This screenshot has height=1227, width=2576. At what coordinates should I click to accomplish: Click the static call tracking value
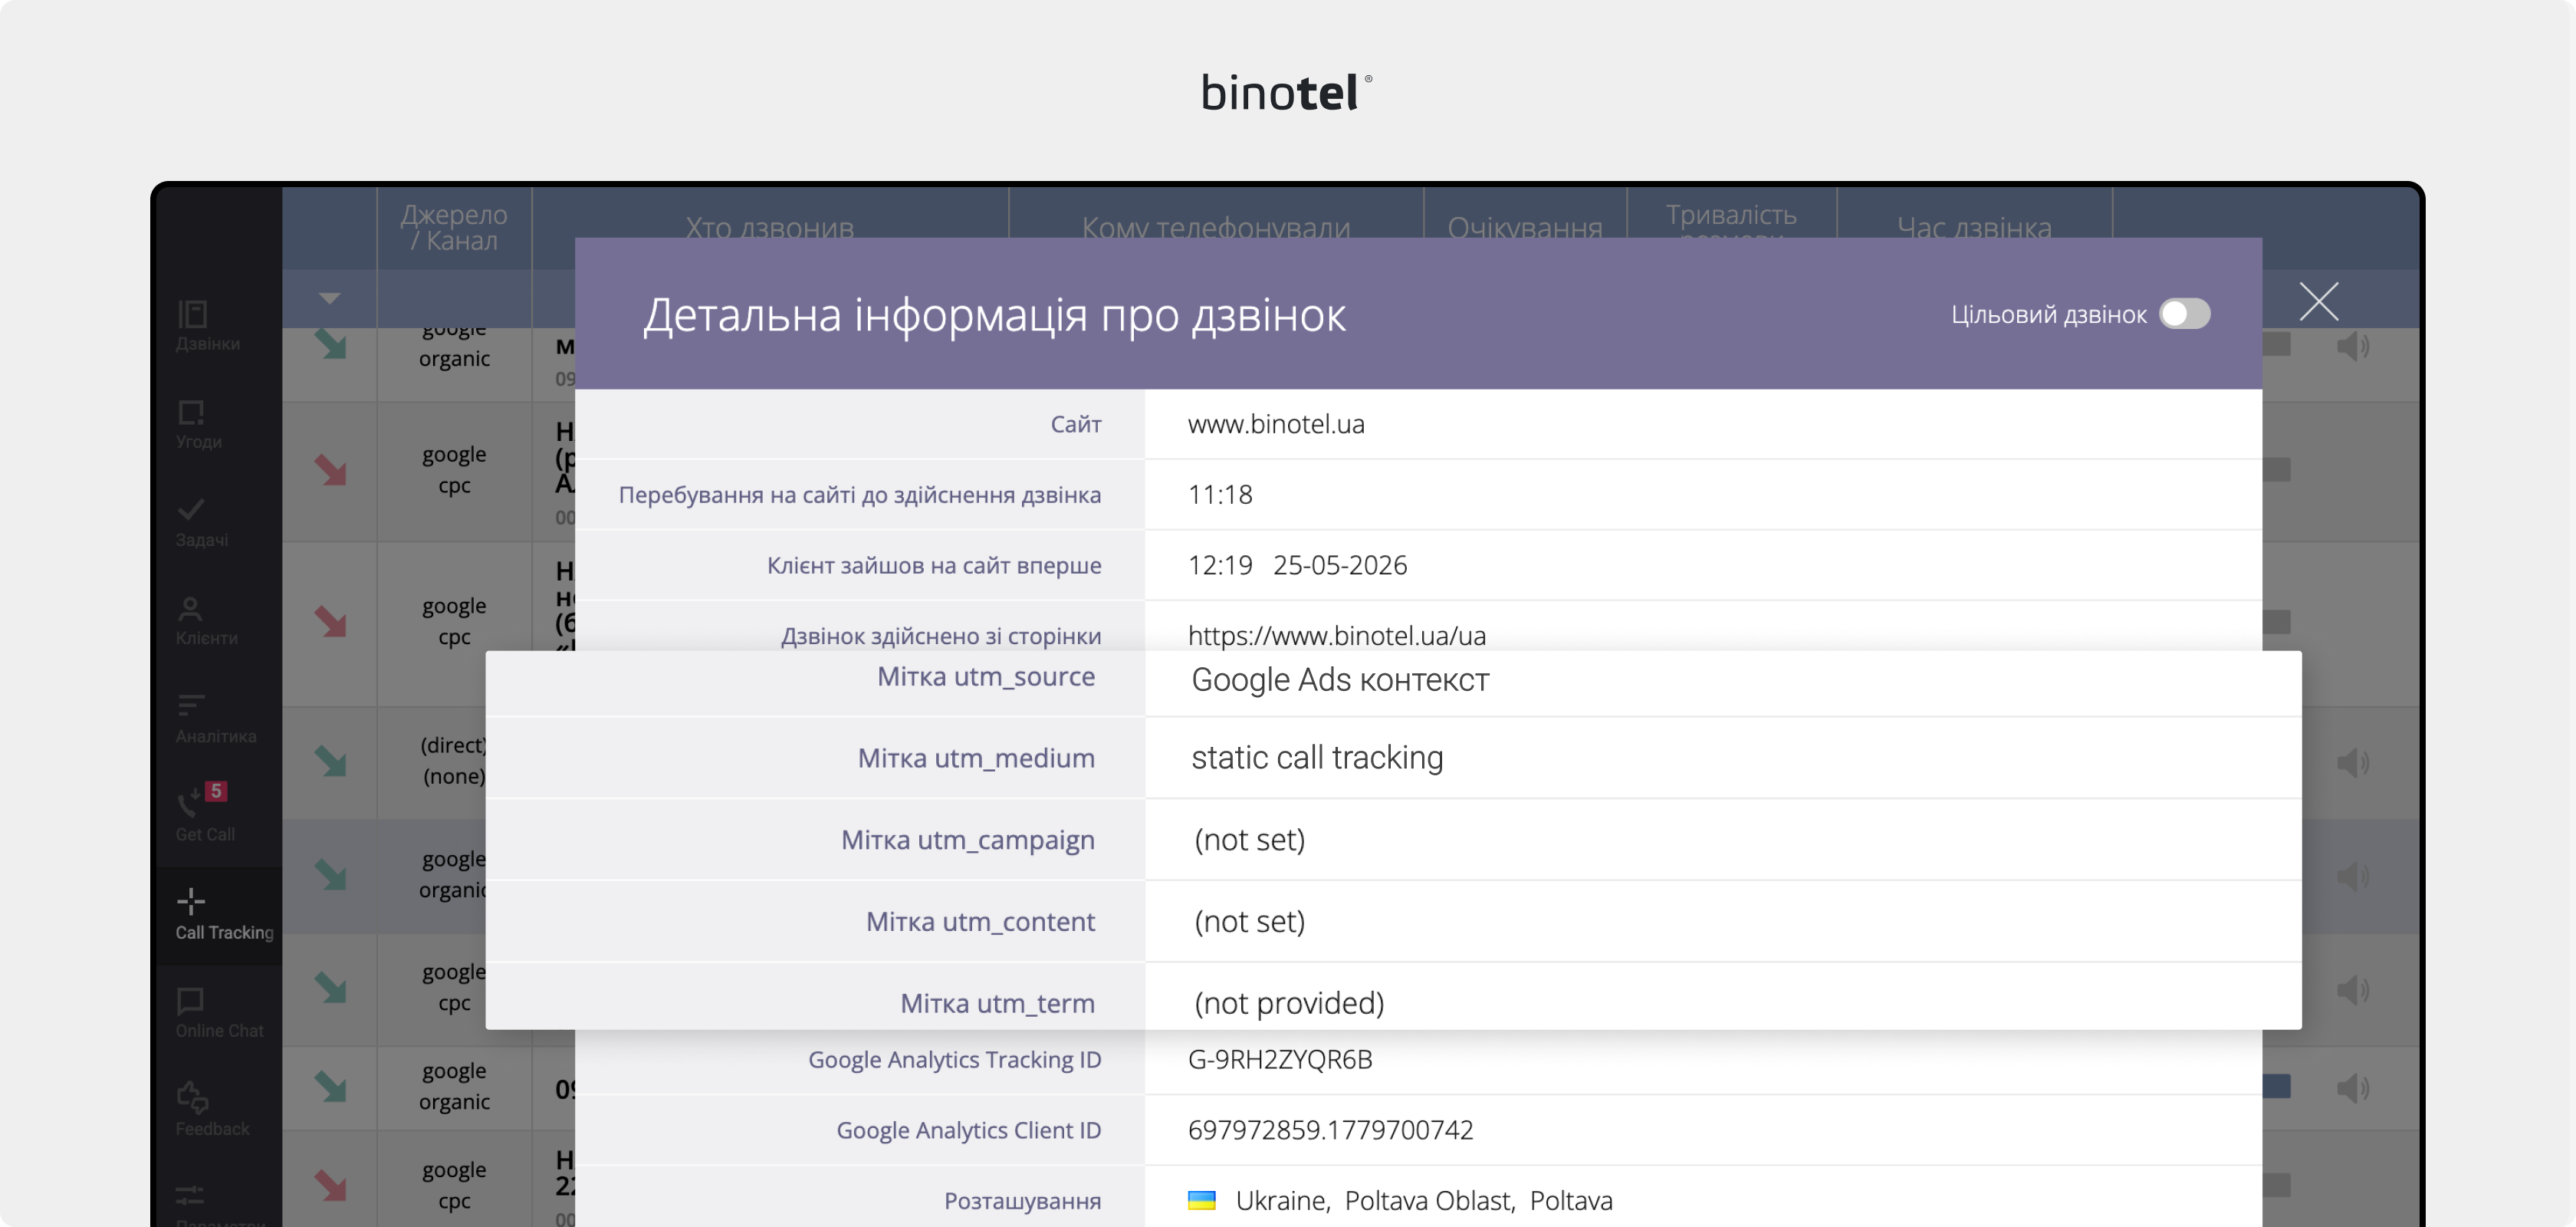pos(1317,758)
